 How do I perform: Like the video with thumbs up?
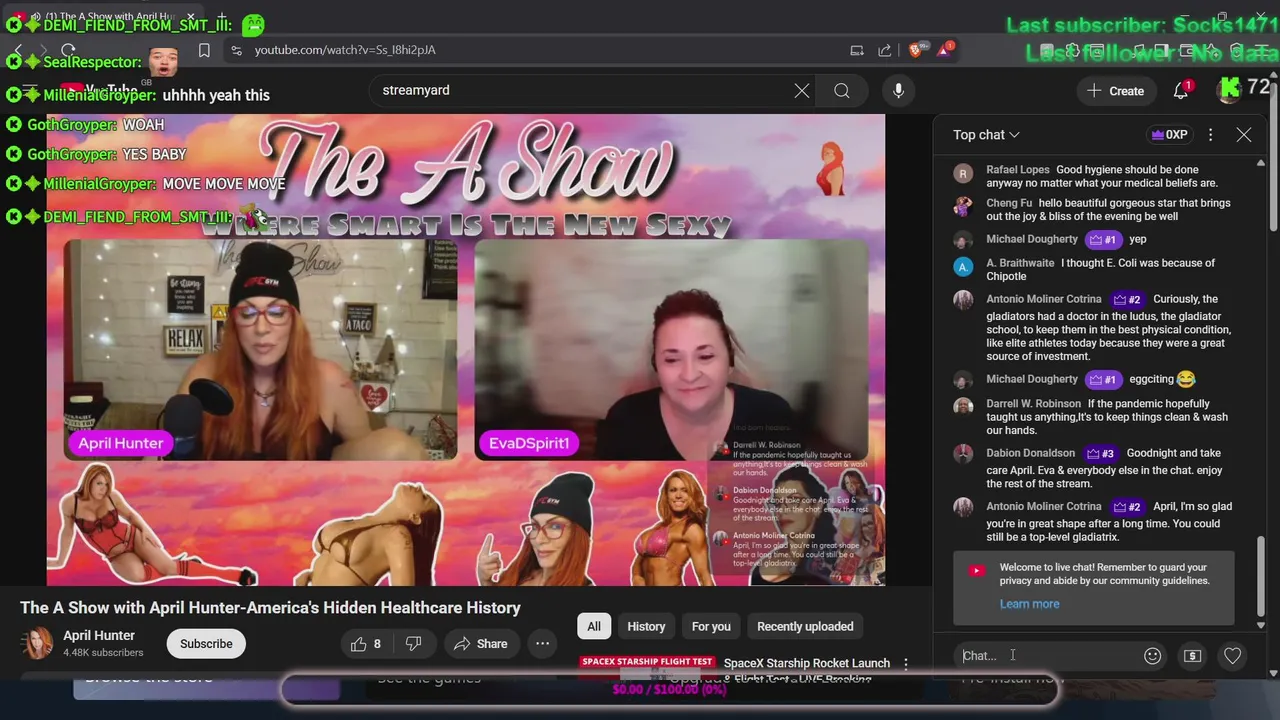tap(366, 644)
